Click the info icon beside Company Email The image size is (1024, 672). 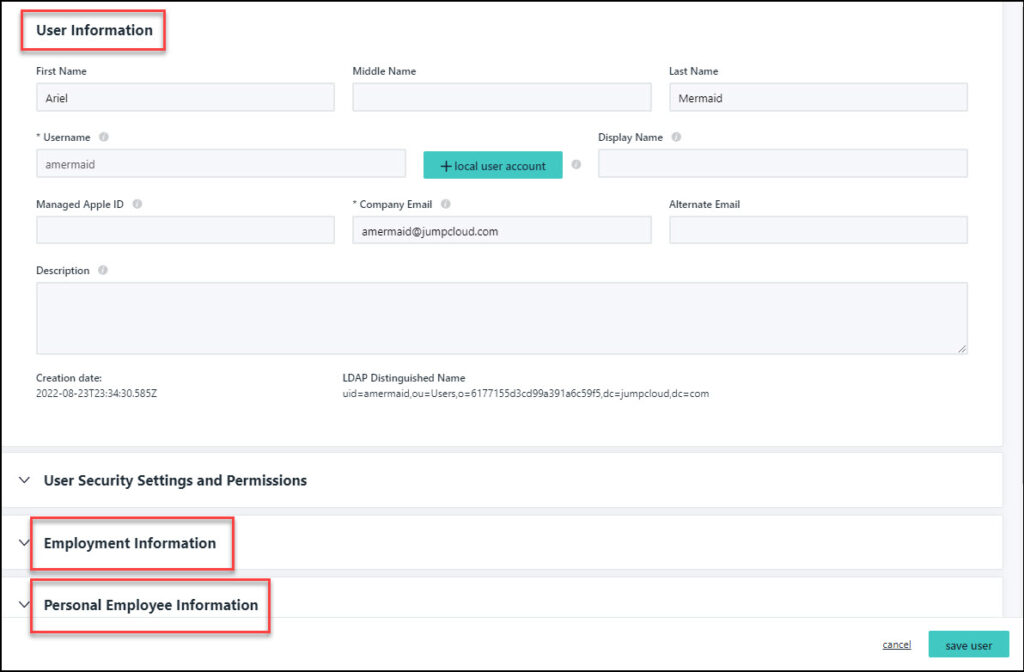[446, 204]
